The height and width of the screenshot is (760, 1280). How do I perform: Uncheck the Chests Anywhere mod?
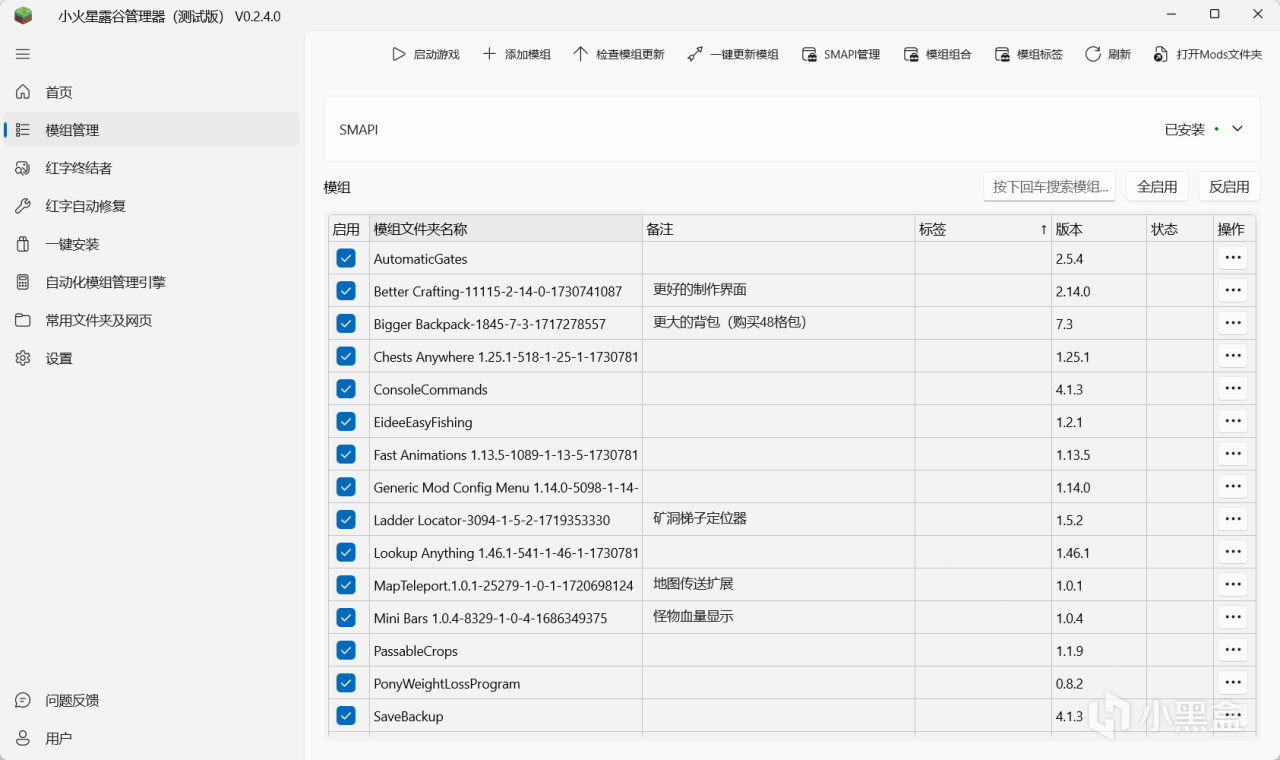click(346, 356)
